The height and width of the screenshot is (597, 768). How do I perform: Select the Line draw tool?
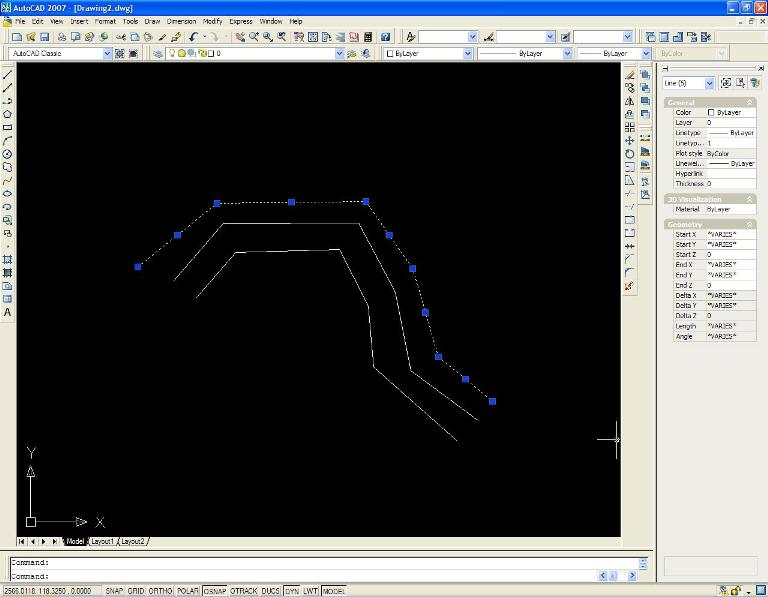[7, 74]
